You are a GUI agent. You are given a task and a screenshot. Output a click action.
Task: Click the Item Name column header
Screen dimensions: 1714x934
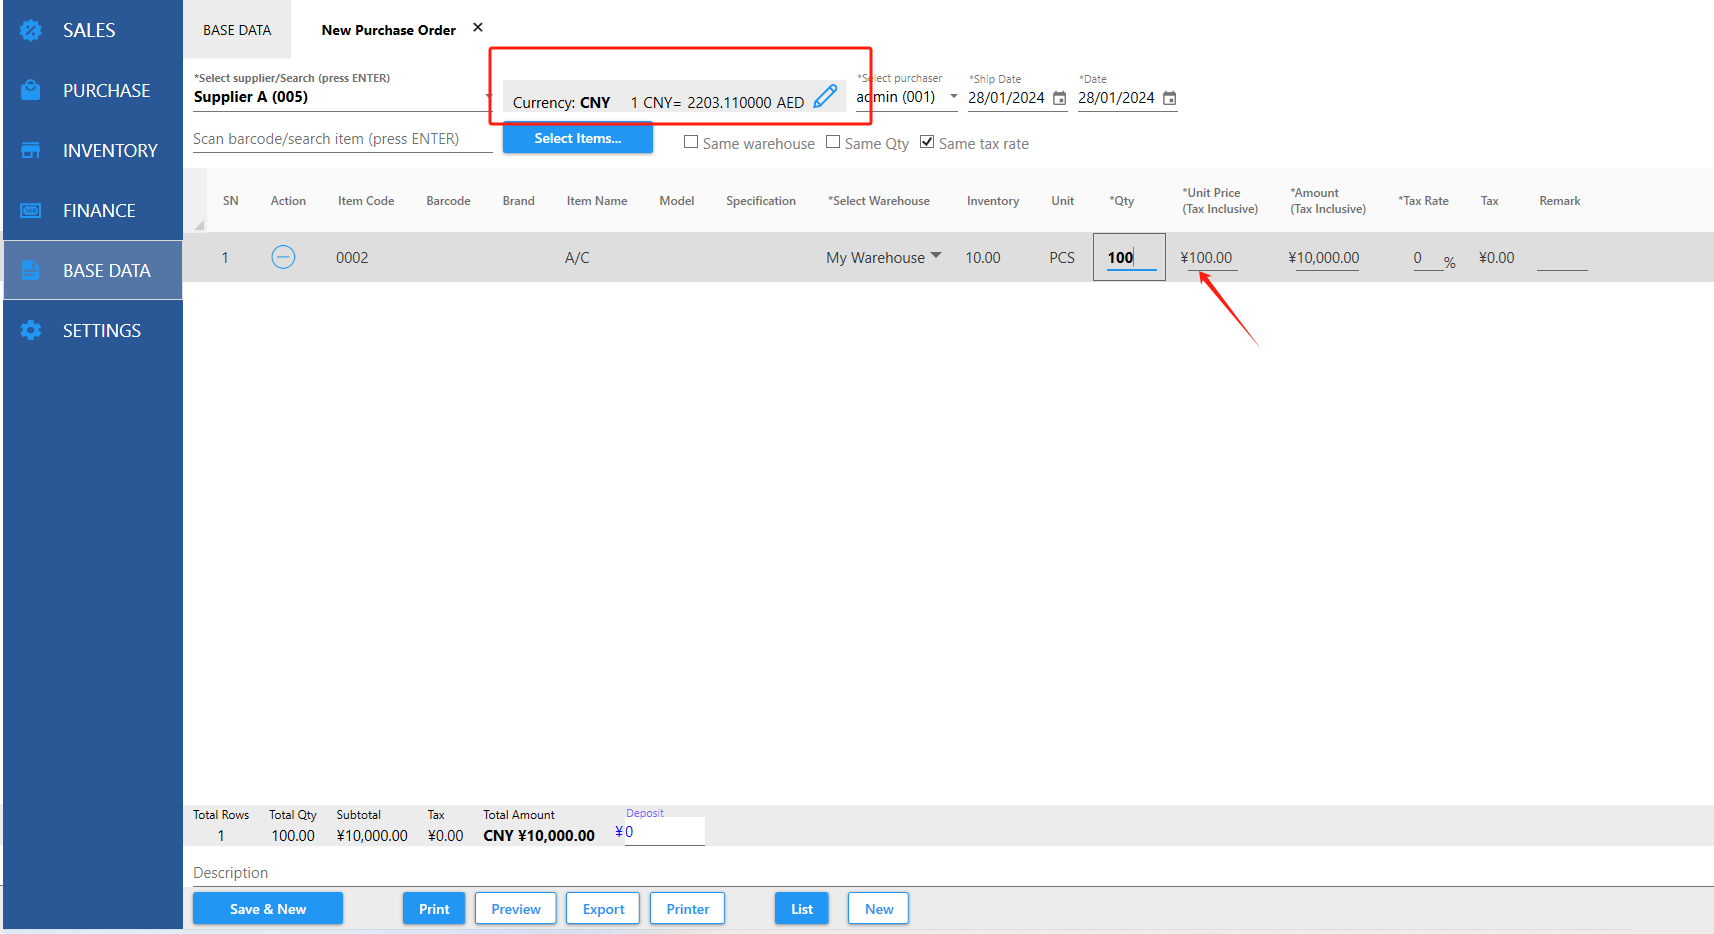click(597, 201)
